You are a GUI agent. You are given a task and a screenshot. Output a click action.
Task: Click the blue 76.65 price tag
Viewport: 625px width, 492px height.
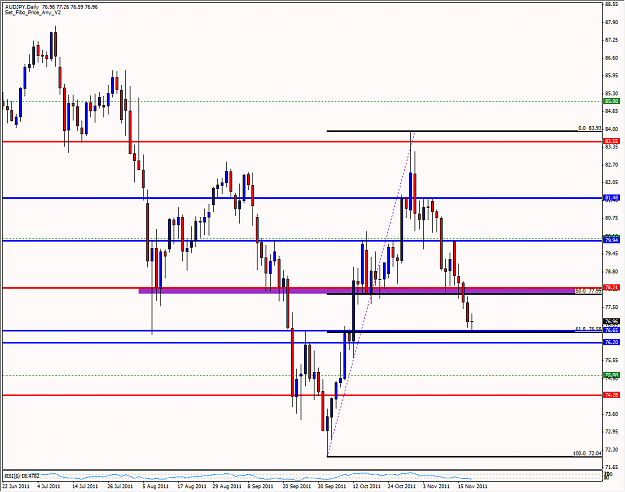612,330
